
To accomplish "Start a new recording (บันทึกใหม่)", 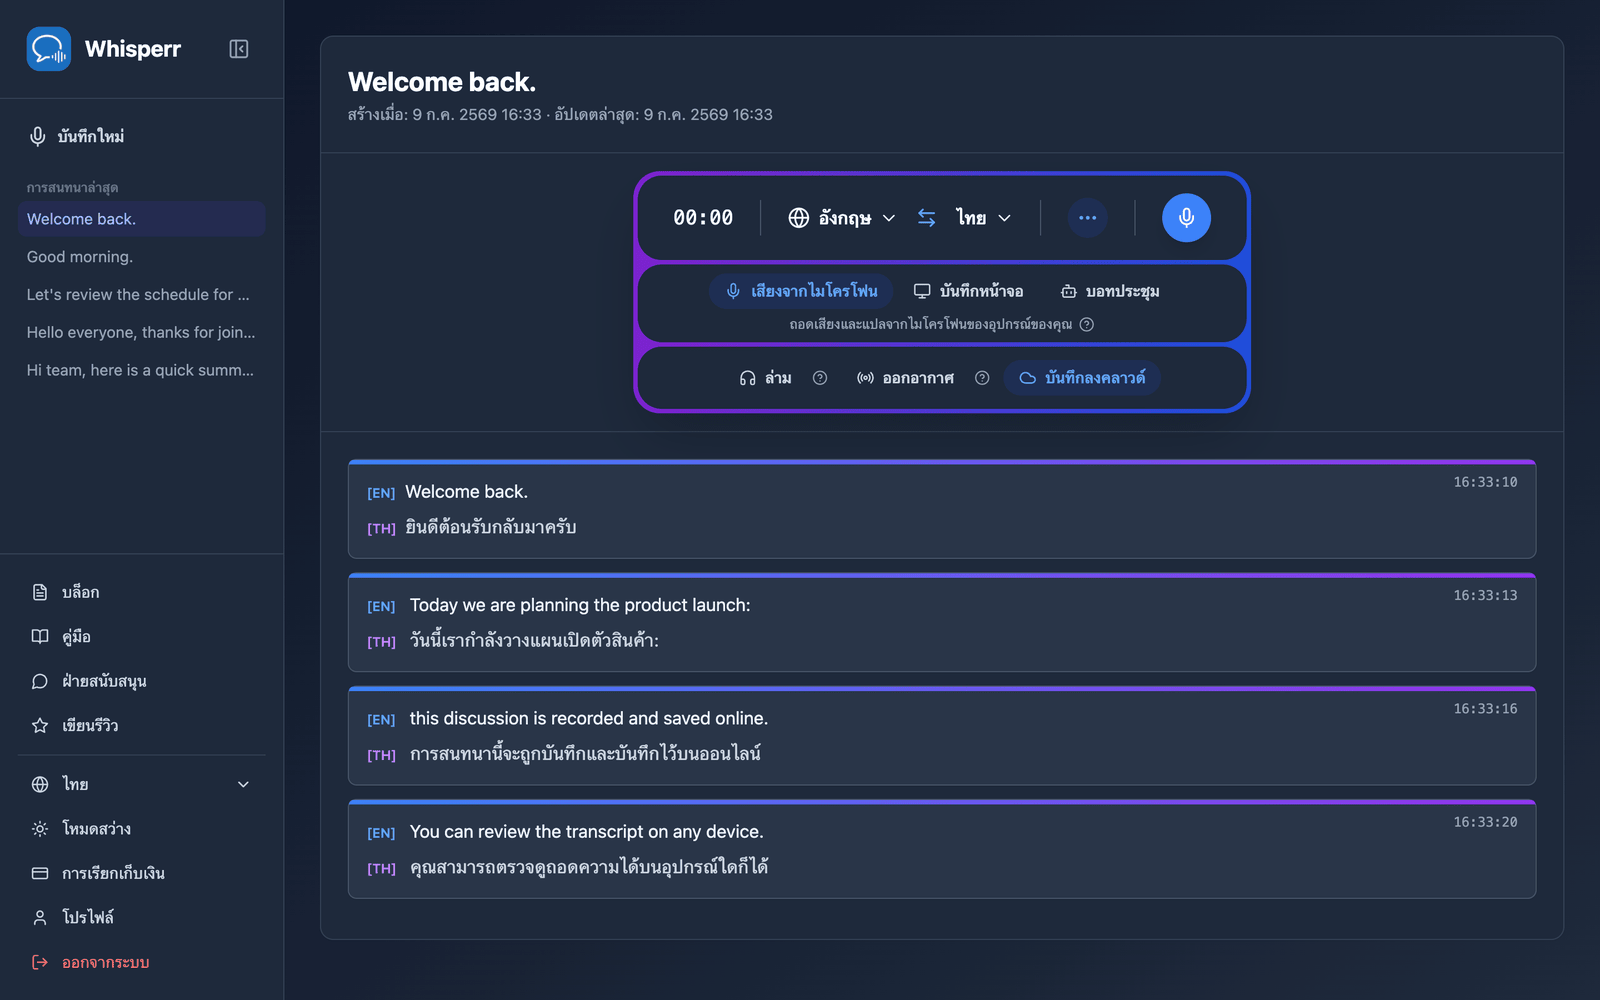I will click(x=141, y=136).
